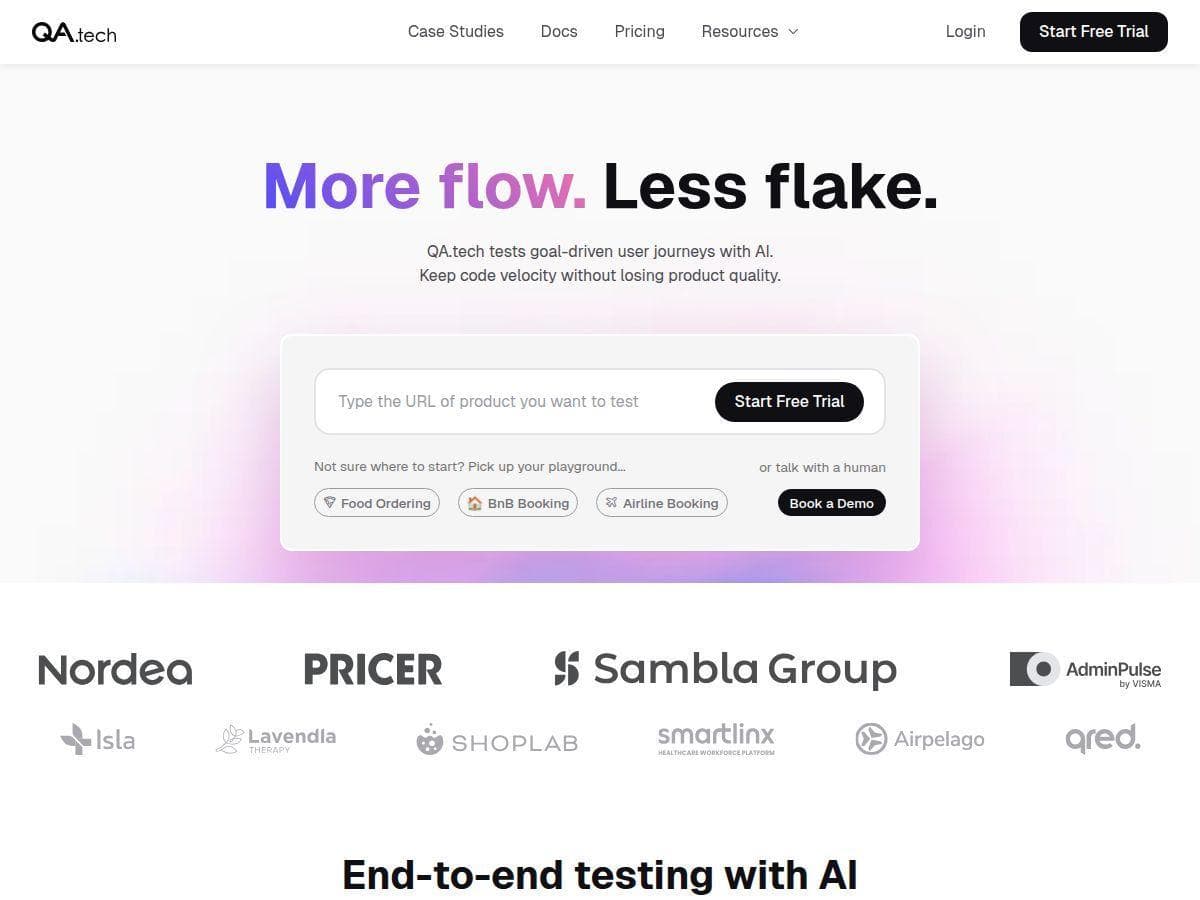The height and width of the screenshot is (900, 1200).
Task: Open the Pricing page
Action: (x=639, y=31)
